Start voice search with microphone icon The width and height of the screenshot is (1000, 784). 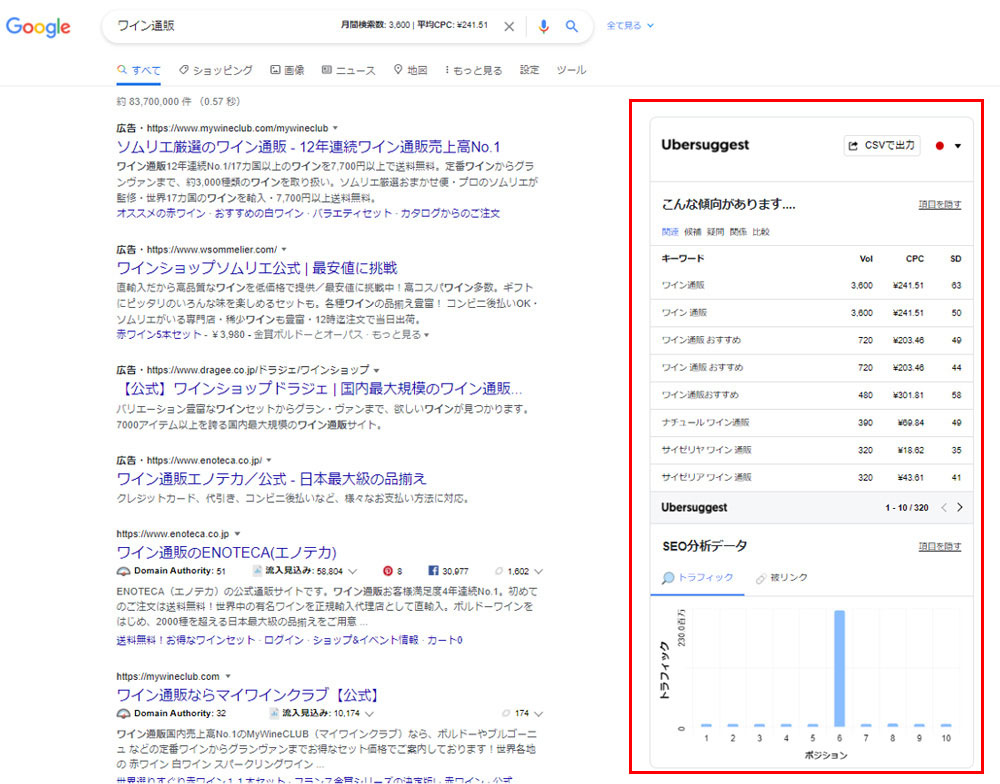click(x=543, y=26)
